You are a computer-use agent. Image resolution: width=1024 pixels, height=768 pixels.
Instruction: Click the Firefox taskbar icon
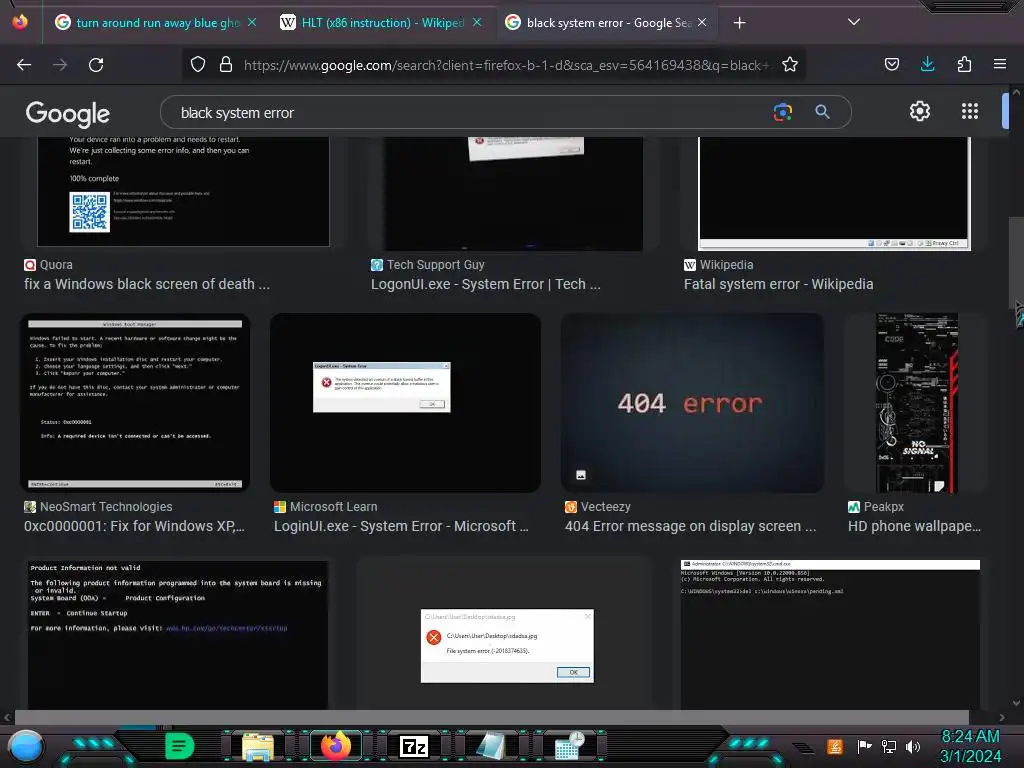(x=336, y=746)
